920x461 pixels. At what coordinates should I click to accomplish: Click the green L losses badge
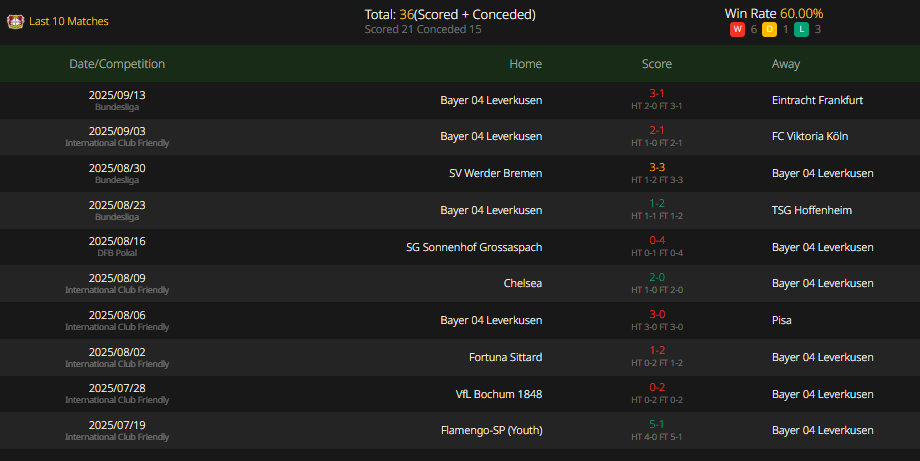point(801,29)
